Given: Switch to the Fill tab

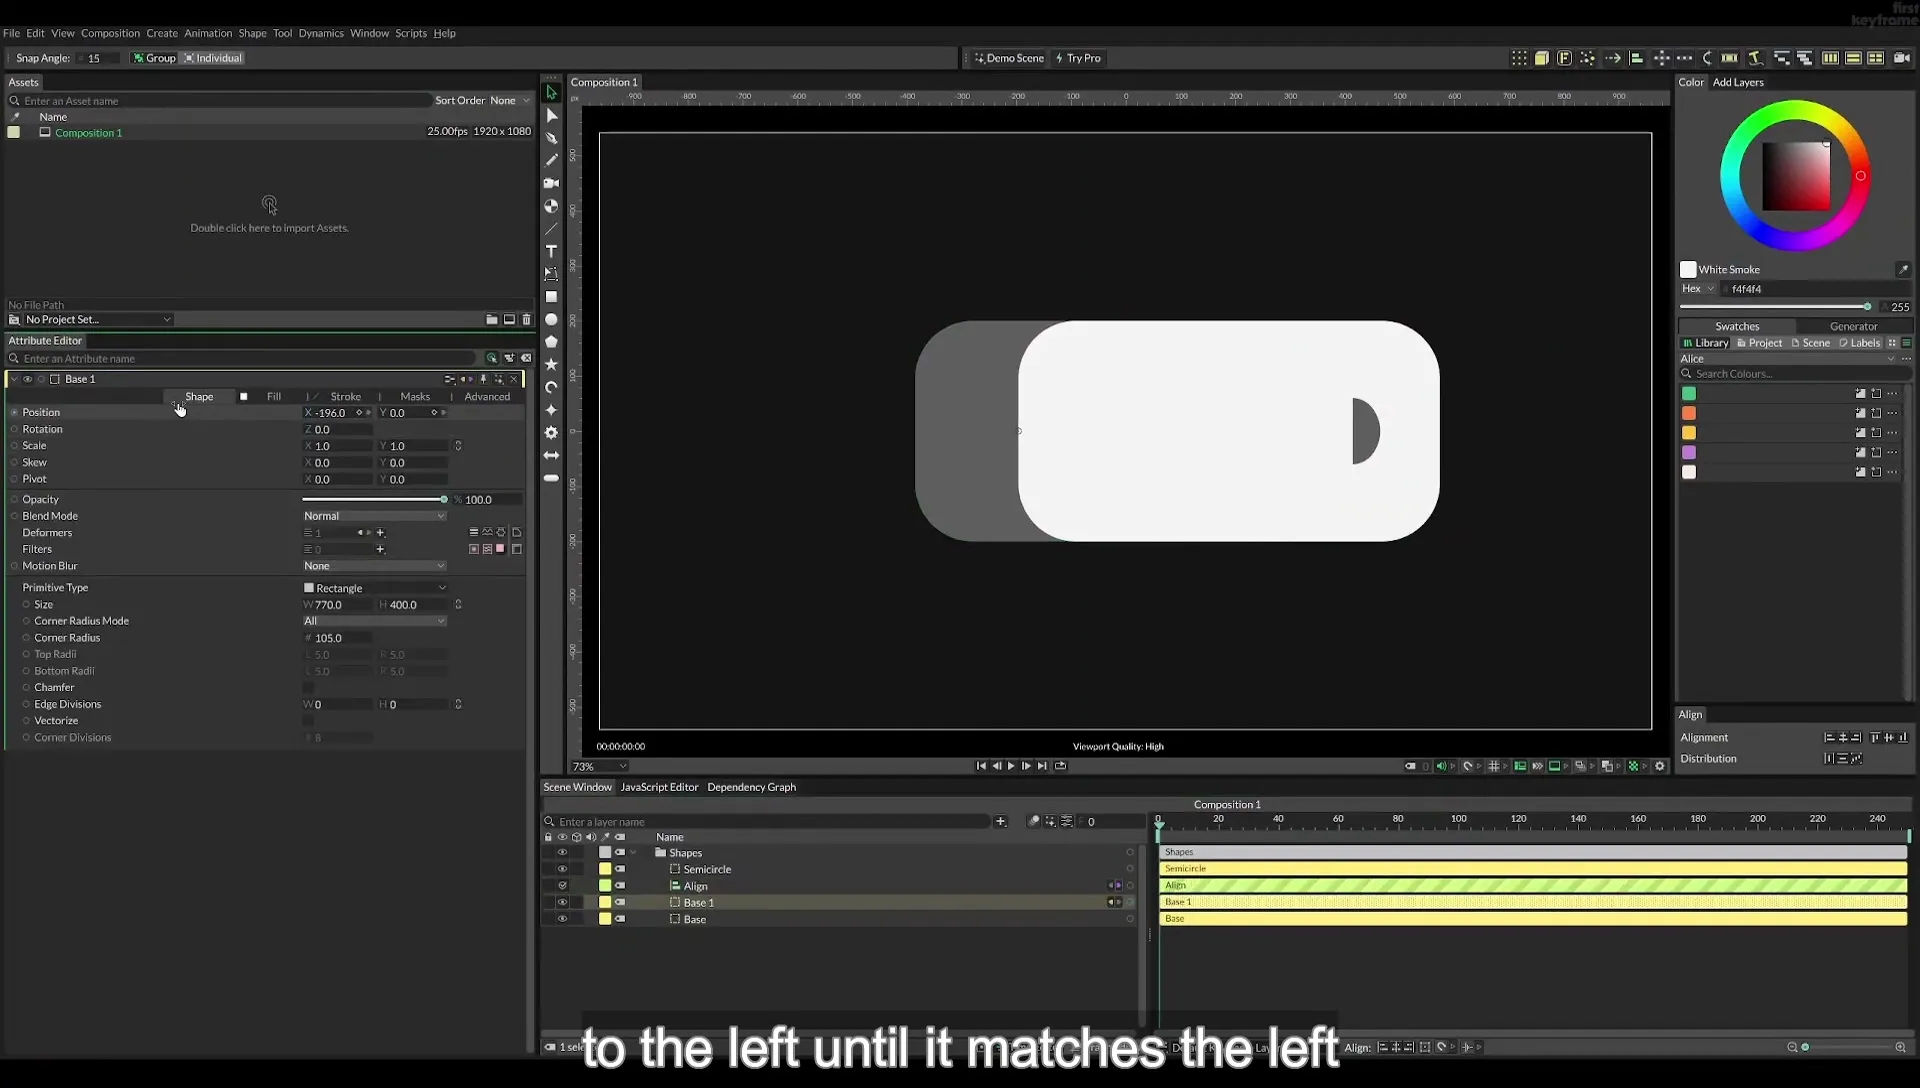Looking at the screenshot, I should pyautogui.click(x=273, y=397).
